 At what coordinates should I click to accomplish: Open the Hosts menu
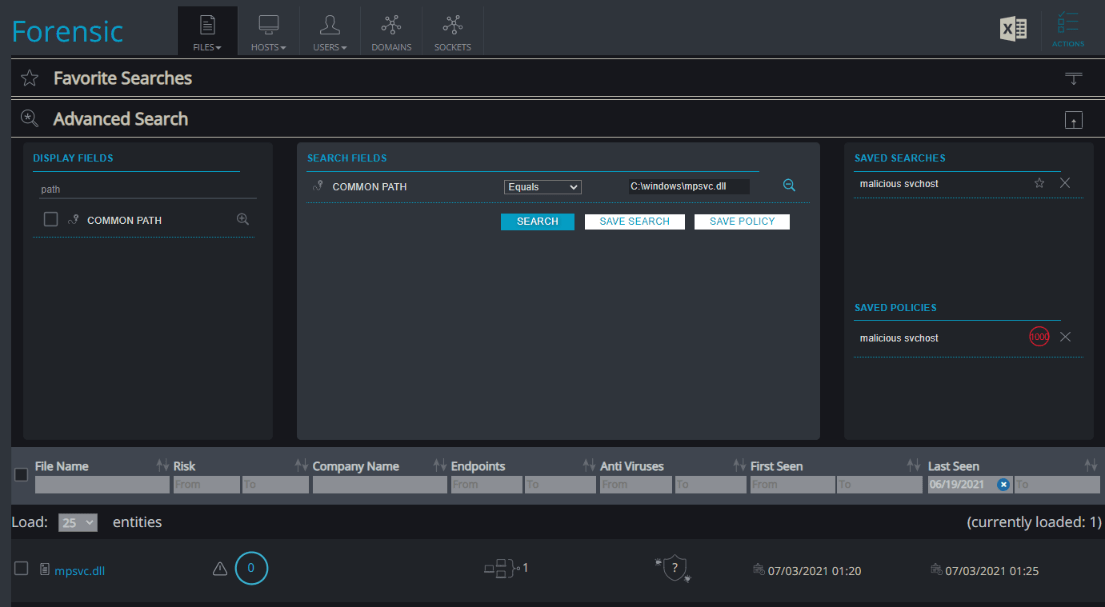[268, 32]
